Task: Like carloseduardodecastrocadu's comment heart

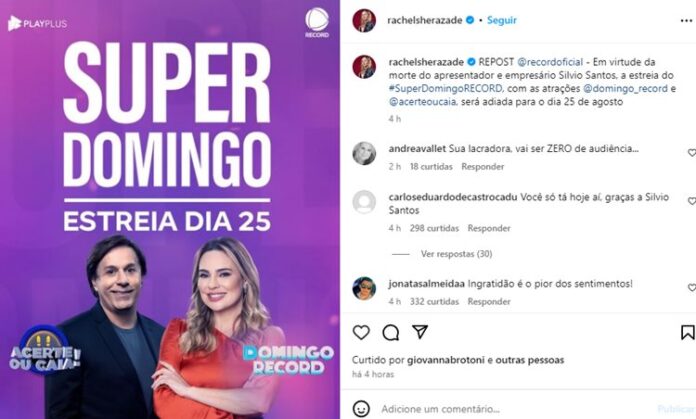Action: click(692, 201)
